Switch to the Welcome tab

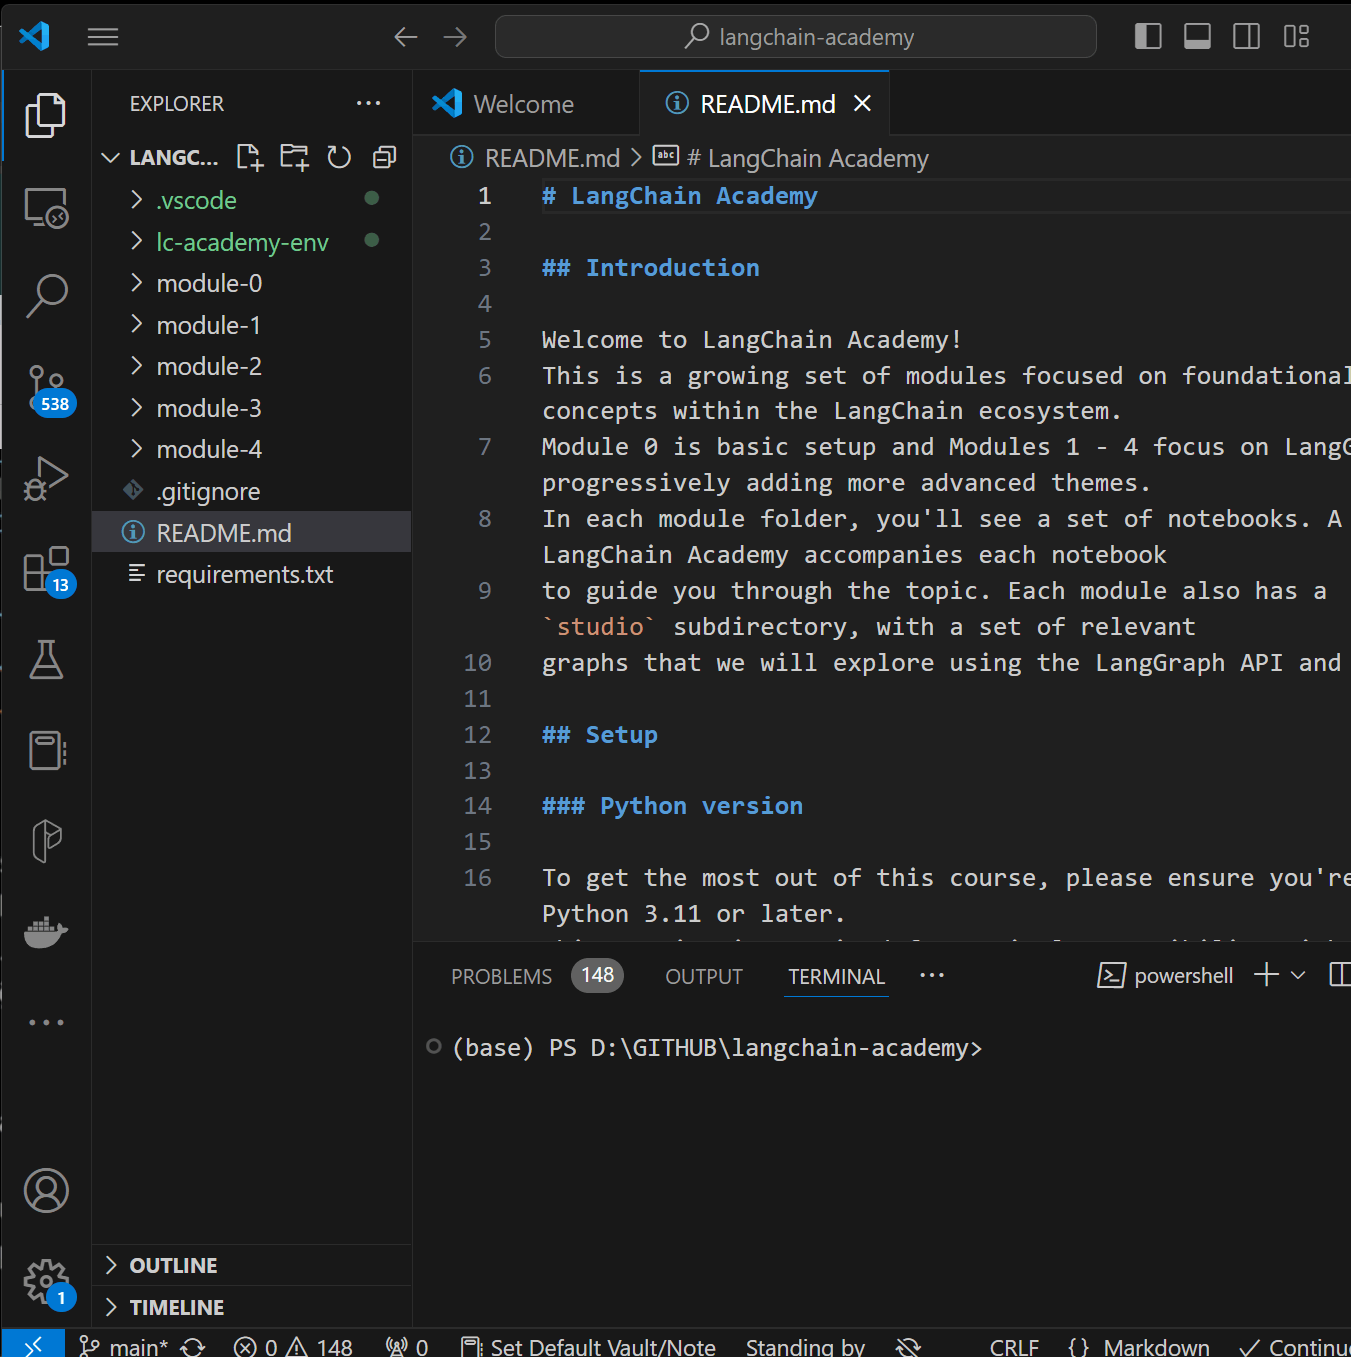(x=522, y=104)
